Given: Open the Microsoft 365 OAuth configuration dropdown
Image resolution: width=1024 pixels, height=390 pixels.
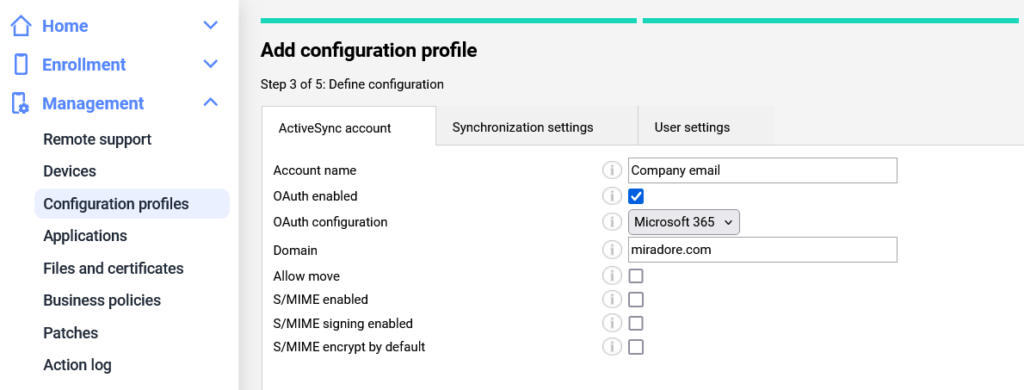Looking at the screenshot, I should coord(684,222).
